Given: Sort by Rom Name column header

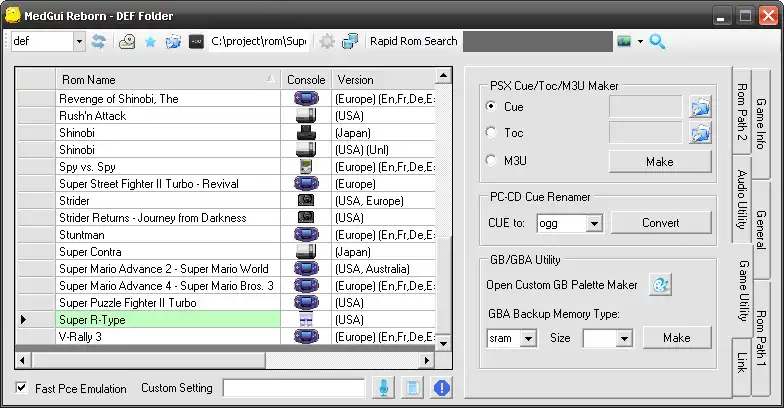Looking at the screenshot, I should pos(168,80).
